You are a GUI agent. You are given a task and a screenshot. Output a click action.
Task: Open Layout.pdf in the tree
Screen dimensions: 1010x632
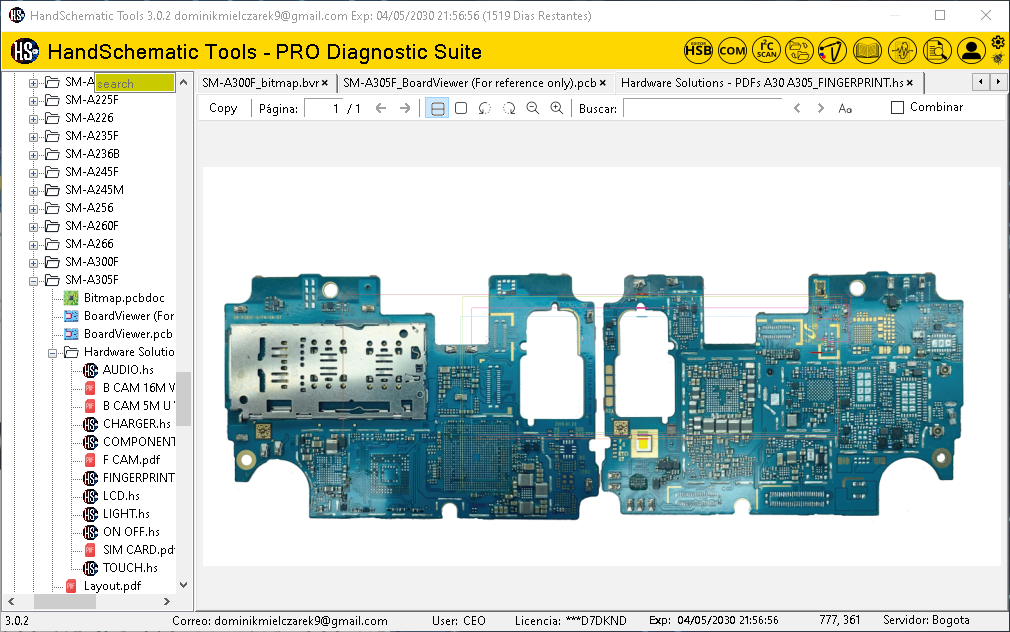112,586
